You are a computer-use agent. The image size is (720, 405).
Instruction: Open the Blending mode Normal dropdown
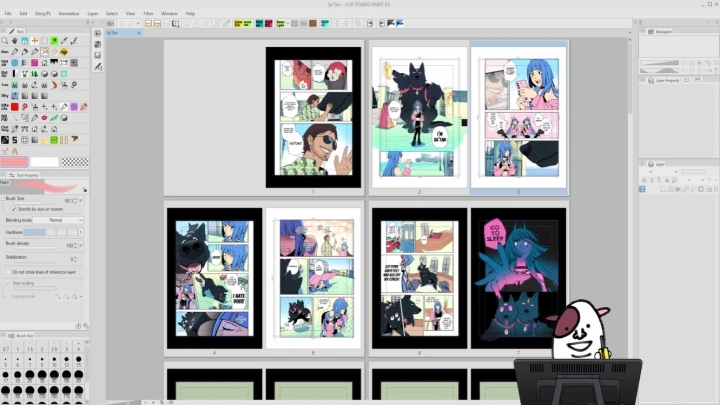58,220
